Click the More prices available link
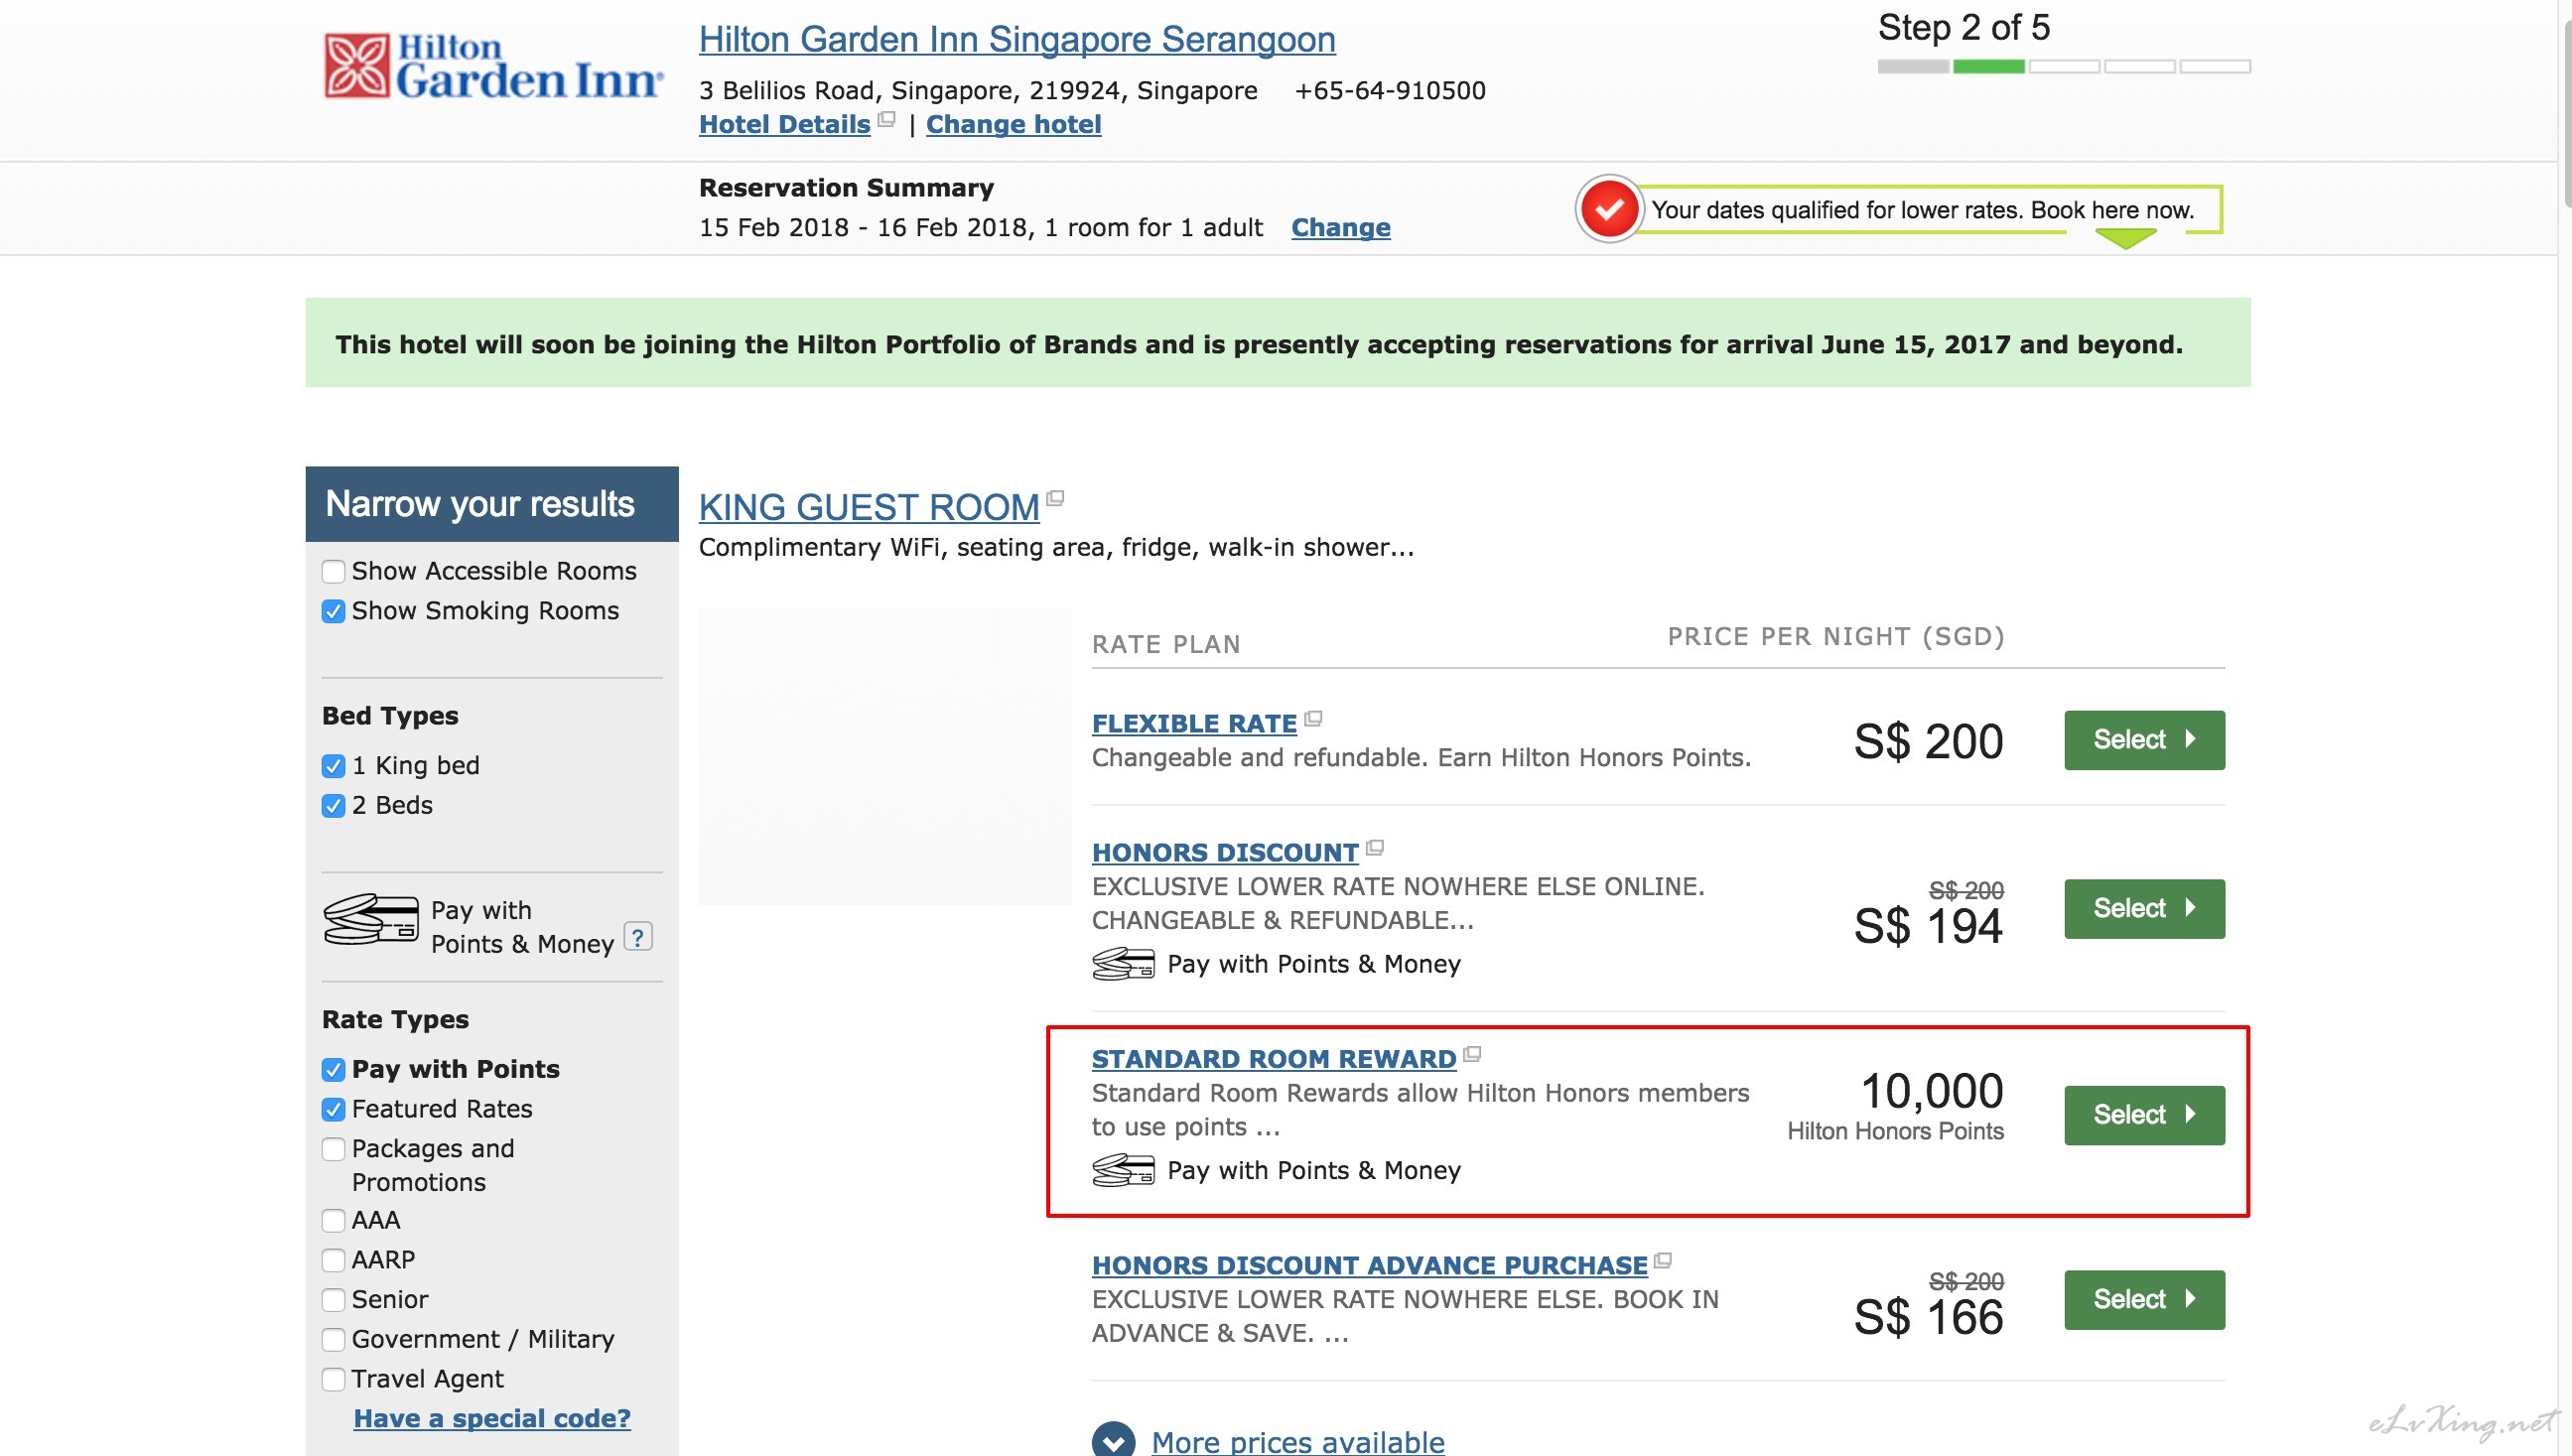The height and width of the screenshot is (1456, 2572). click(1297, 1441)
